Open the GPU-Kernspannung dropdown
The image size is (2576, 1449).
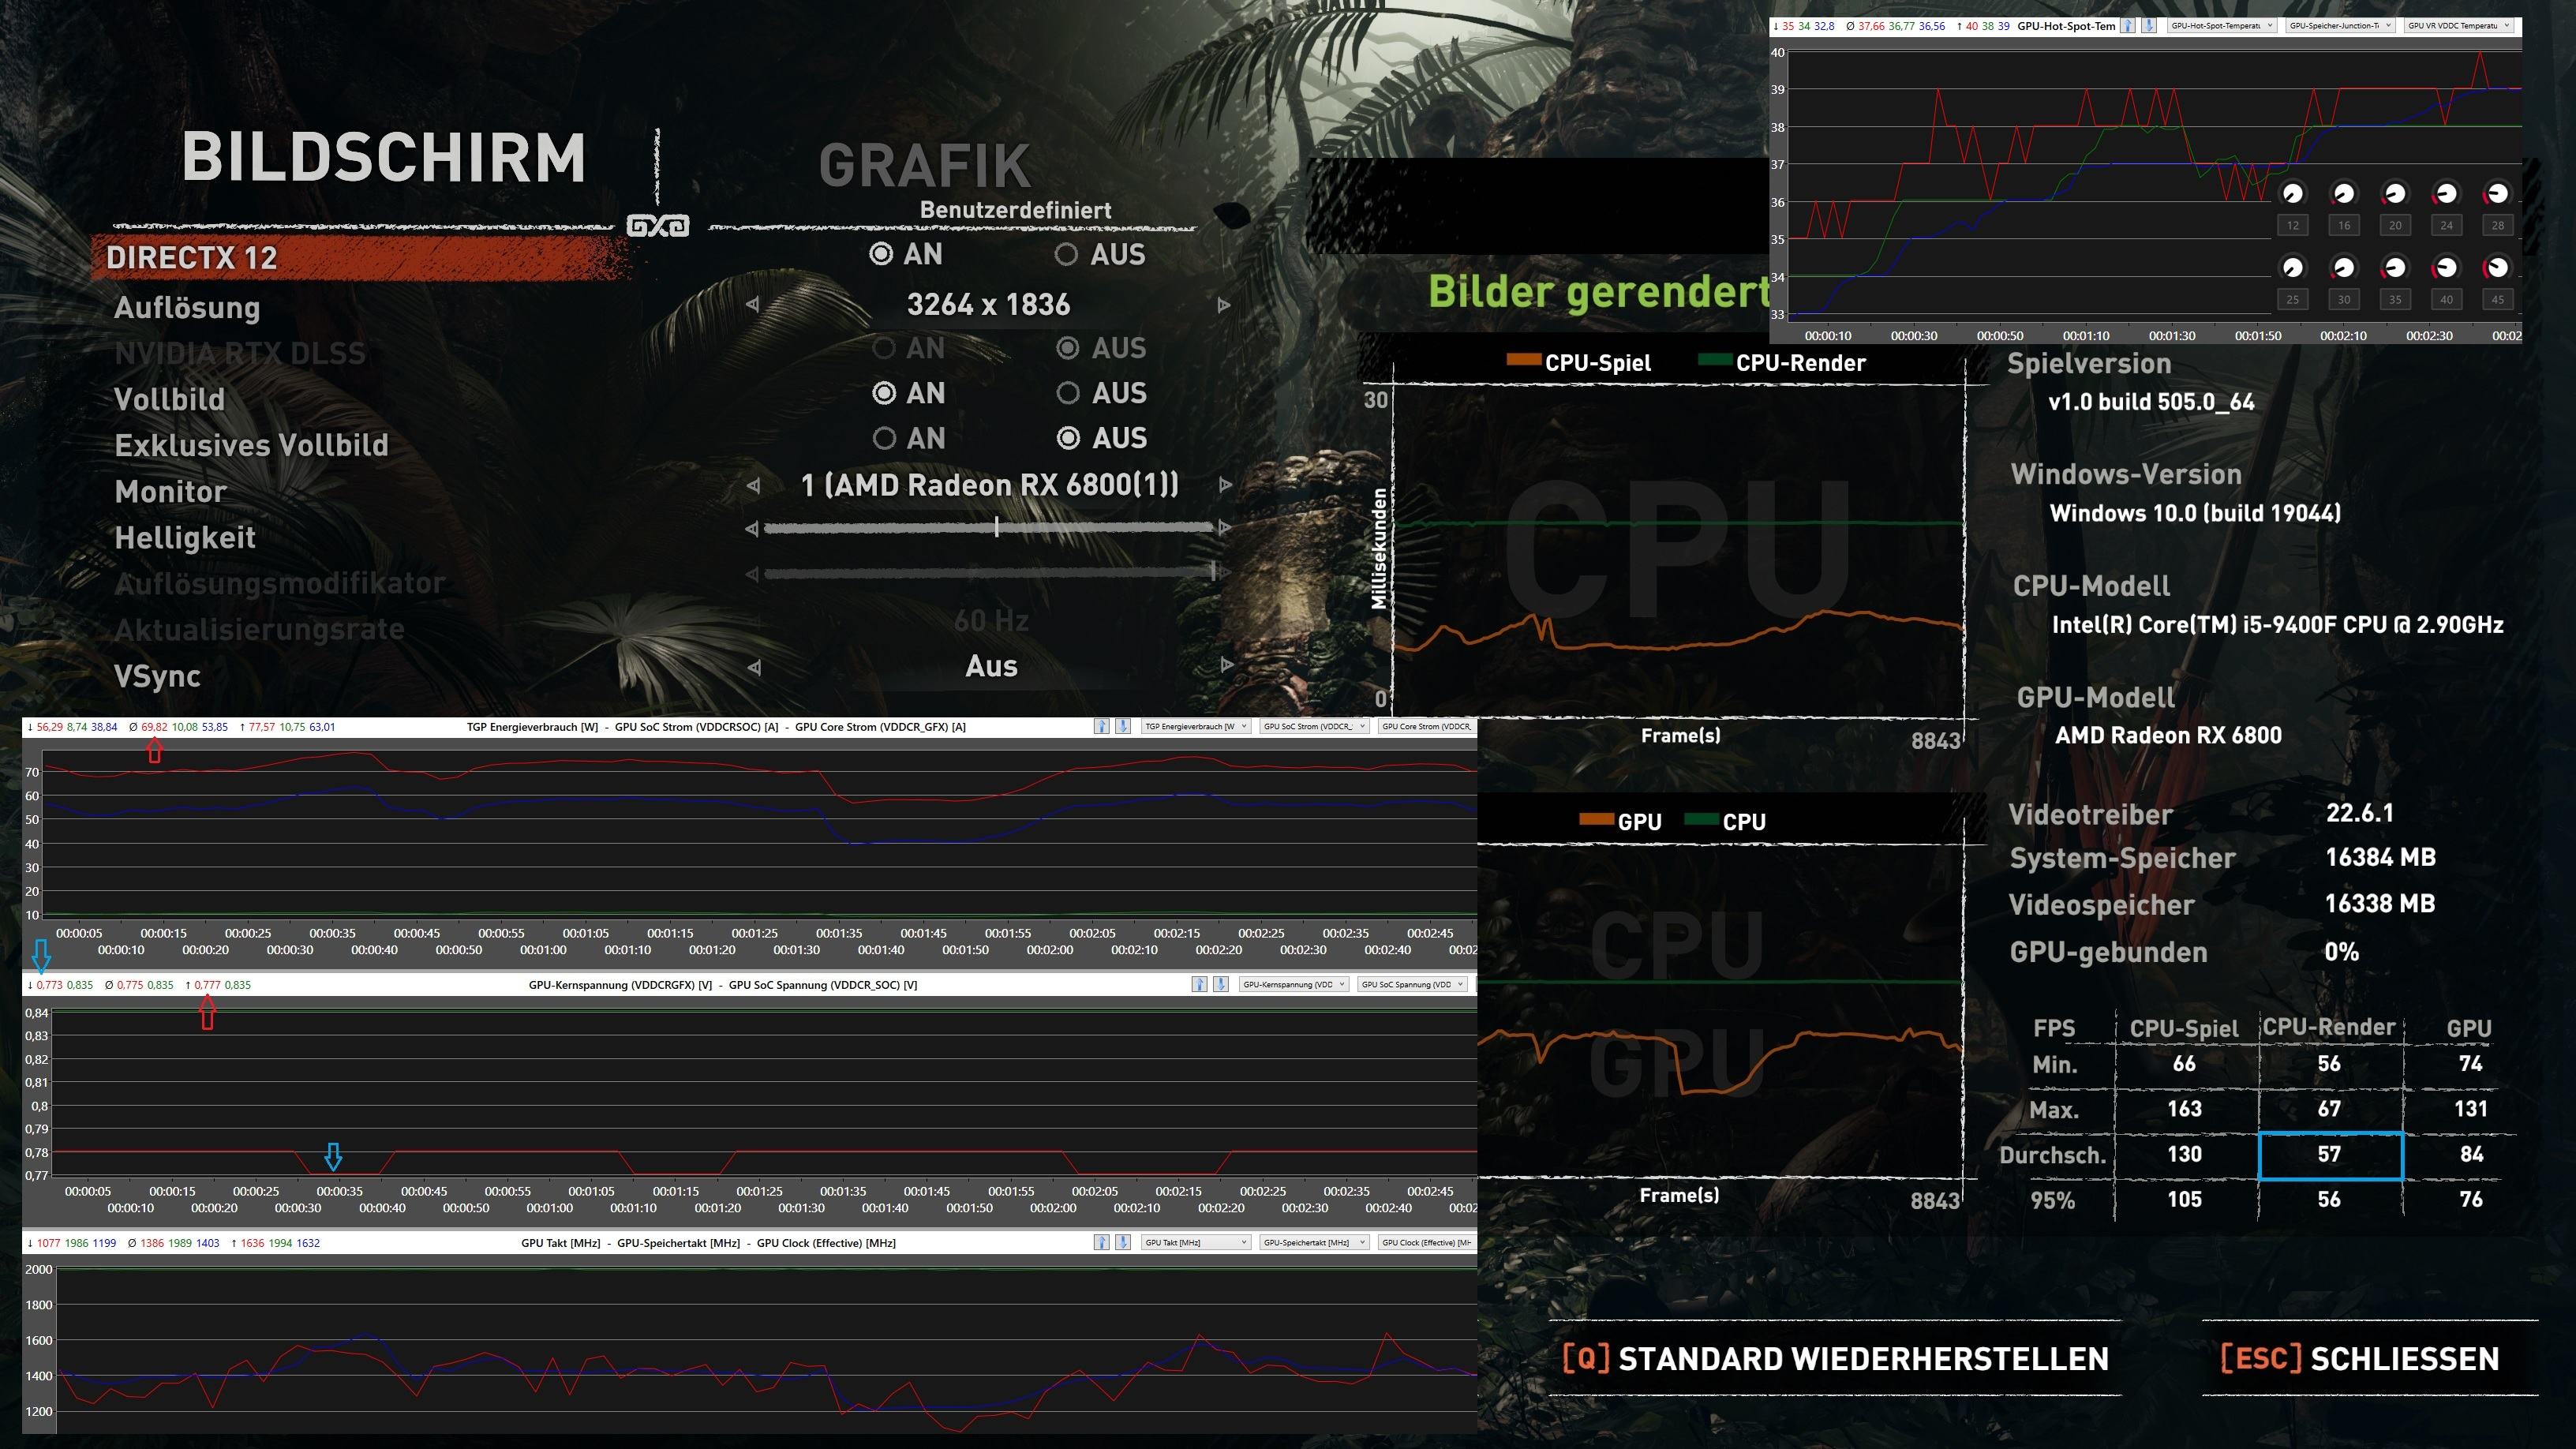(x=1294, y=984)
